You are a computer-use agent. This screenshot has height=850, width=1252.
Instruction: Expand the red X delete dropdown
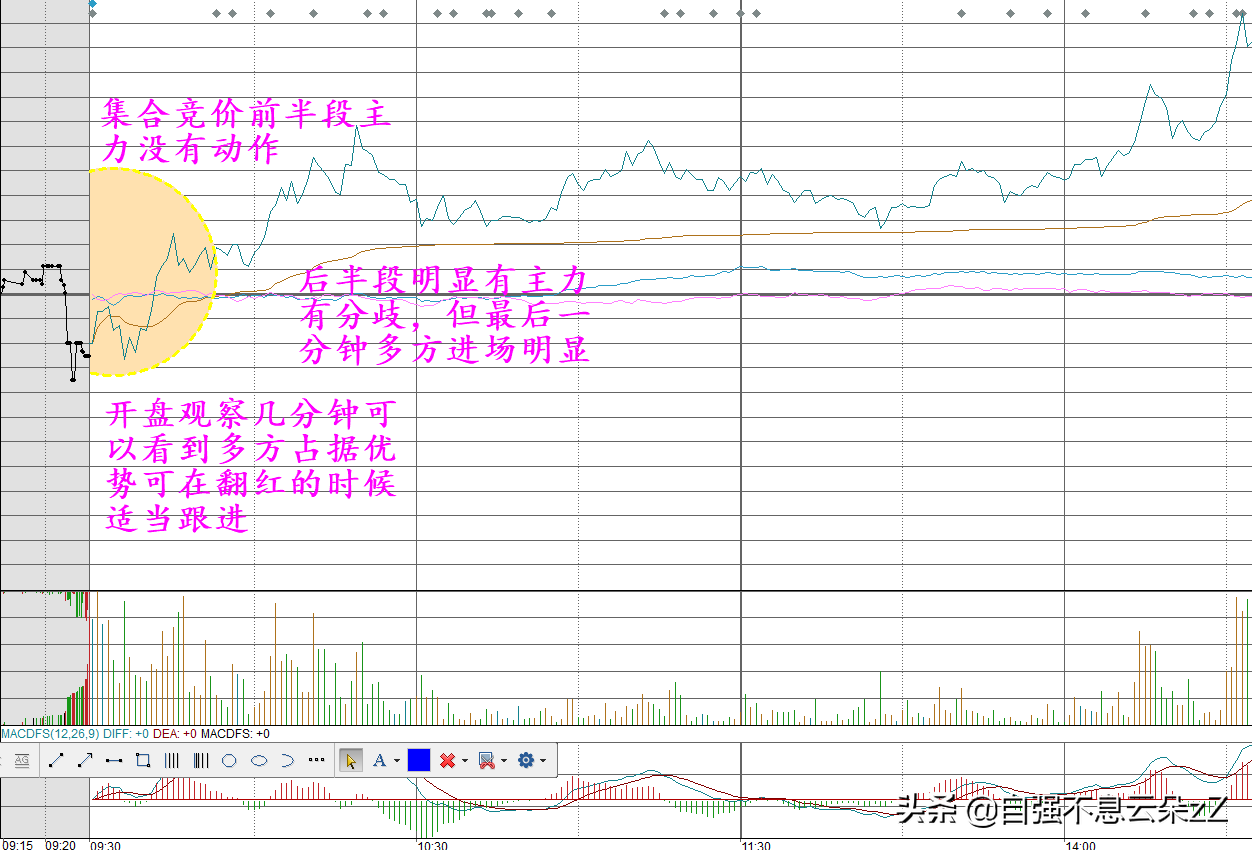465,761
